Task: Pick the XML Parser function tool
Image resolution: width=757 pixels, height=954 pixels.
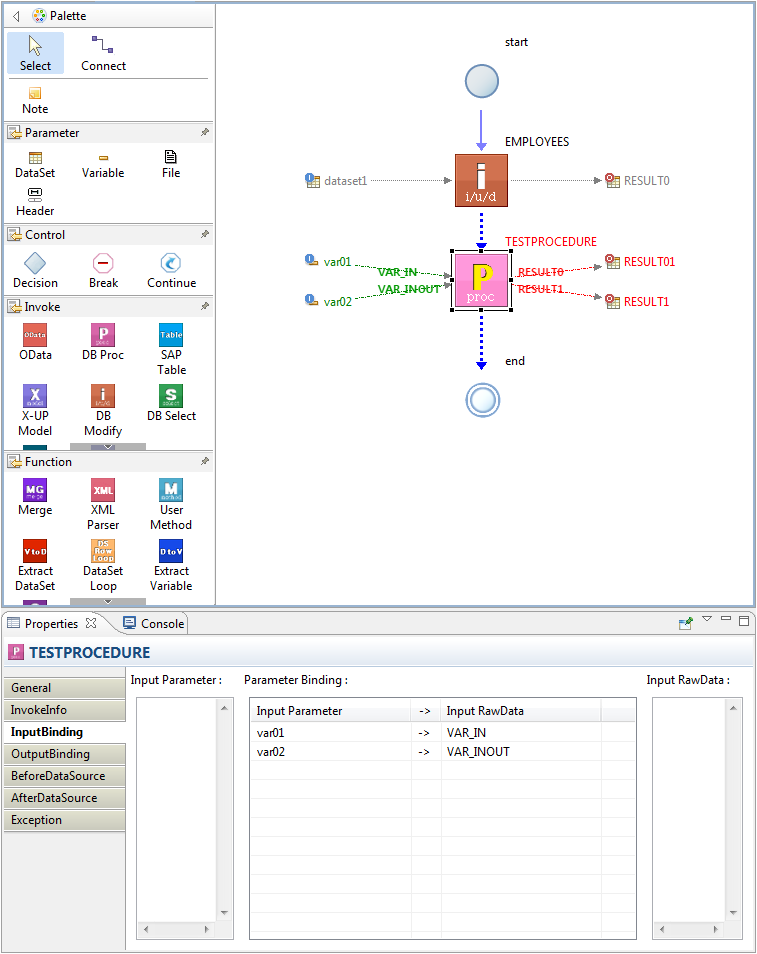Action: 103,491
